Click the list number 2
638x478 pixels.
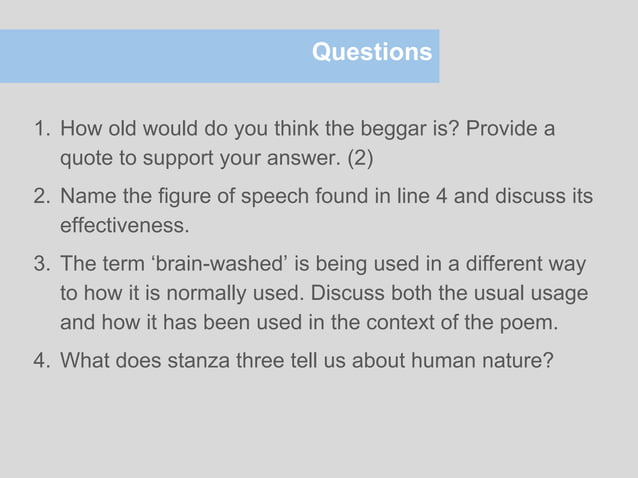click(42, 196)
